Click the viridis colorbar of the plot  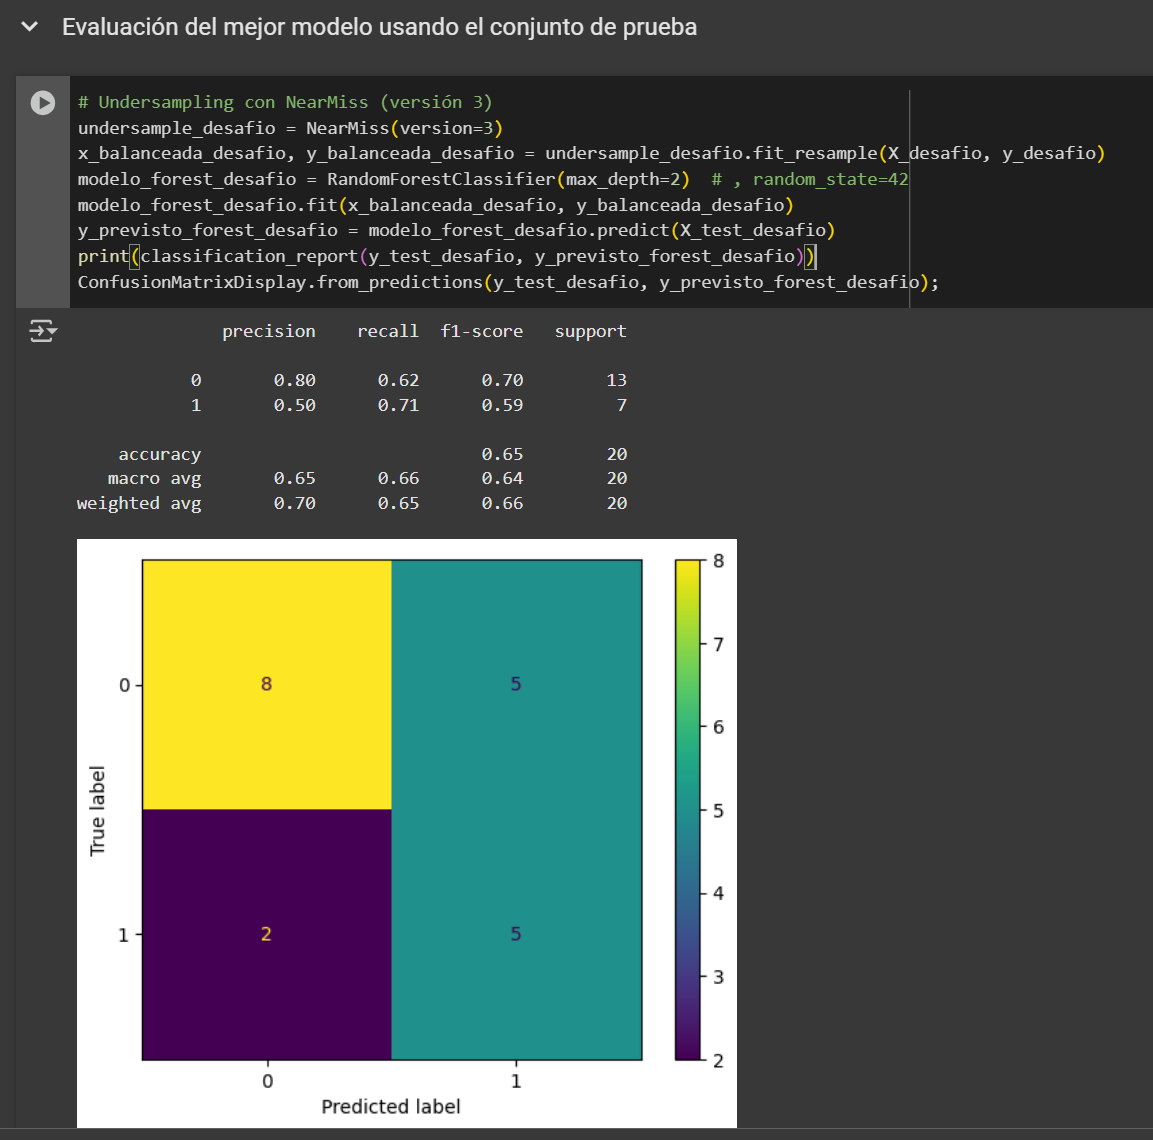click(x=688, y=810)
